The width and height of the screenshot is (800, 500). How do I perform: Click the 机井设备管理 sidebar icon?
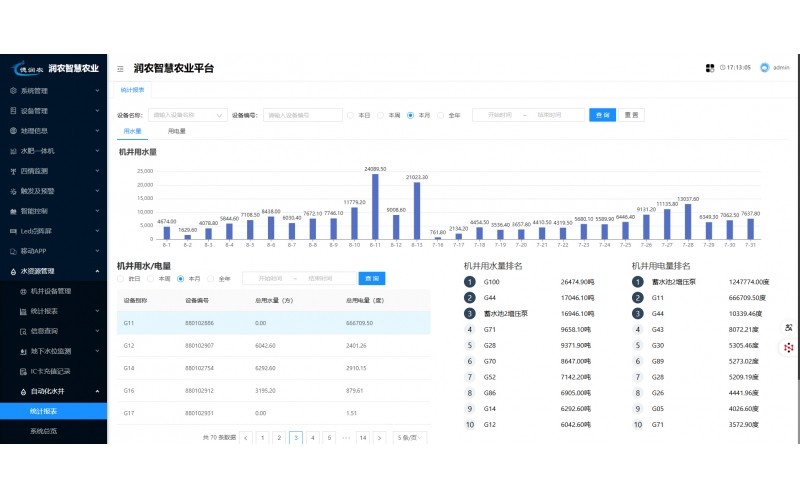(x=24, y=291)
